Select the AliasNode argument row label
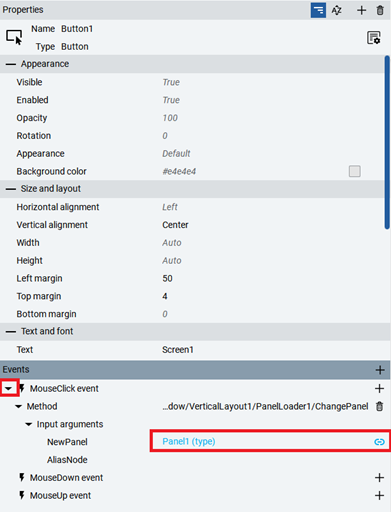This screenshot has height=512, width=391. [x=67, y=460]
